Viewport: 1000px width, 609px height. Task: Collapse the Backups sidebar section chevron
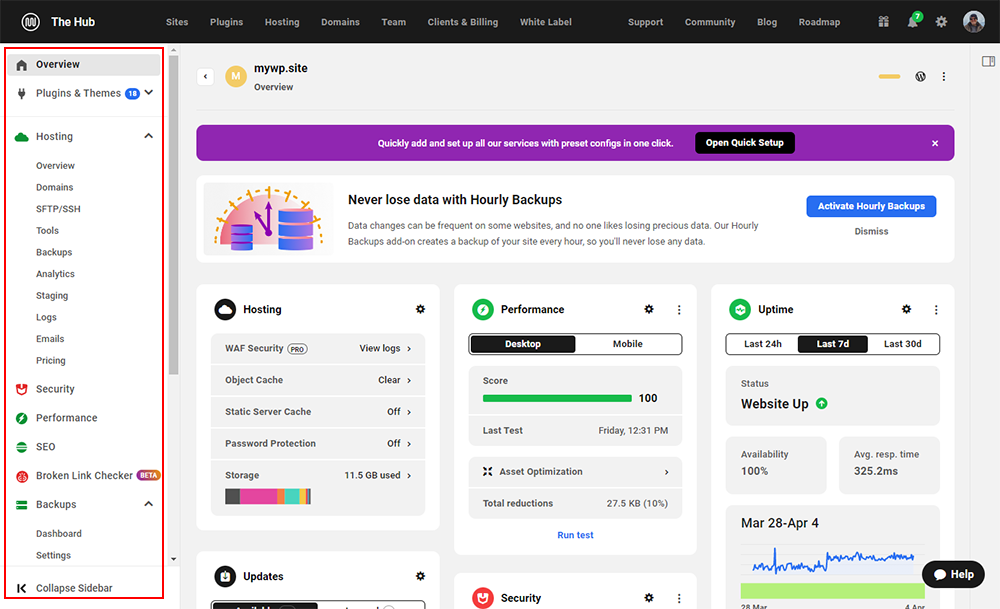pos(149,504)
